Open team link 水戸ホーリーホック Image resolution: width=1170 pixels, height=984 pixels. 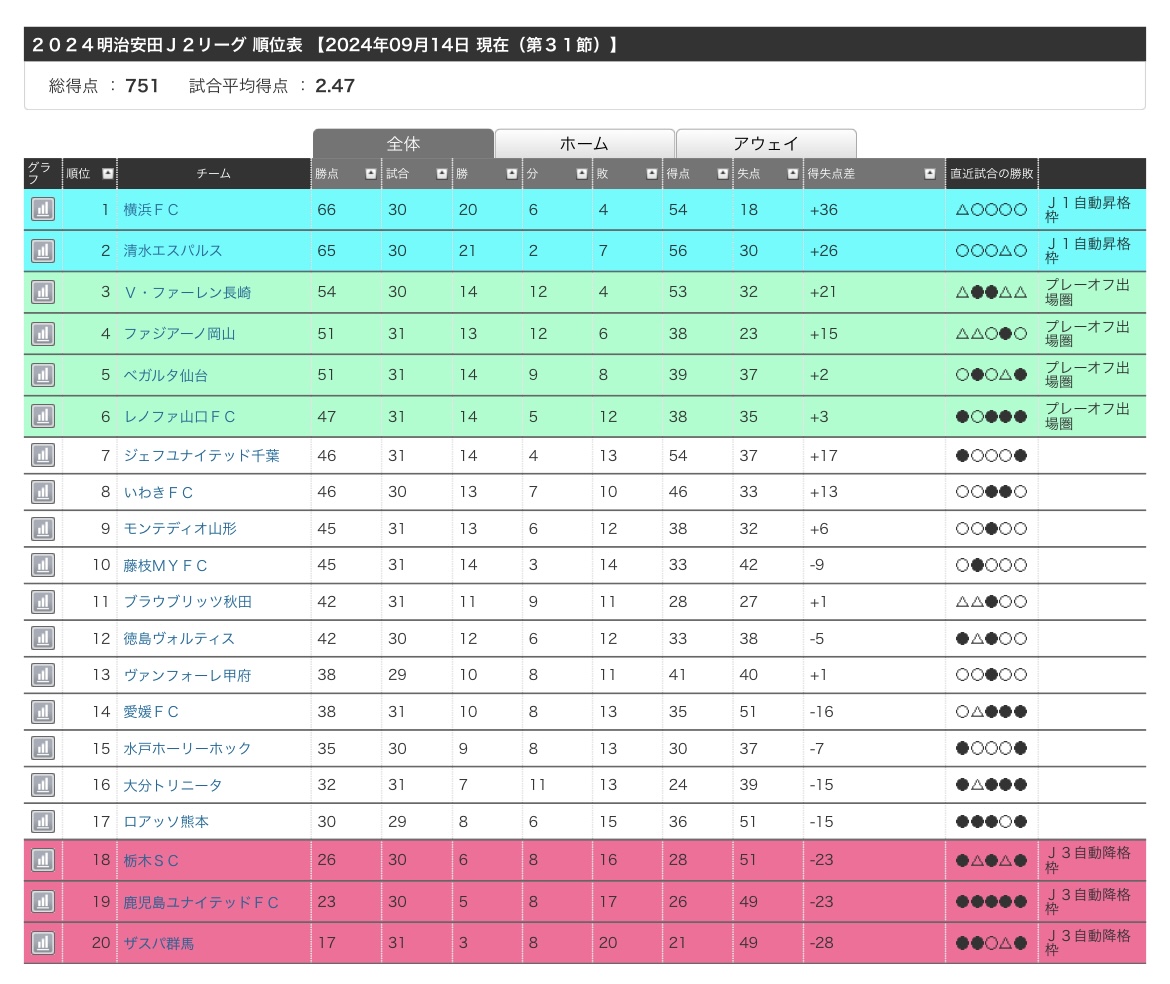click(x=187, y=748)
